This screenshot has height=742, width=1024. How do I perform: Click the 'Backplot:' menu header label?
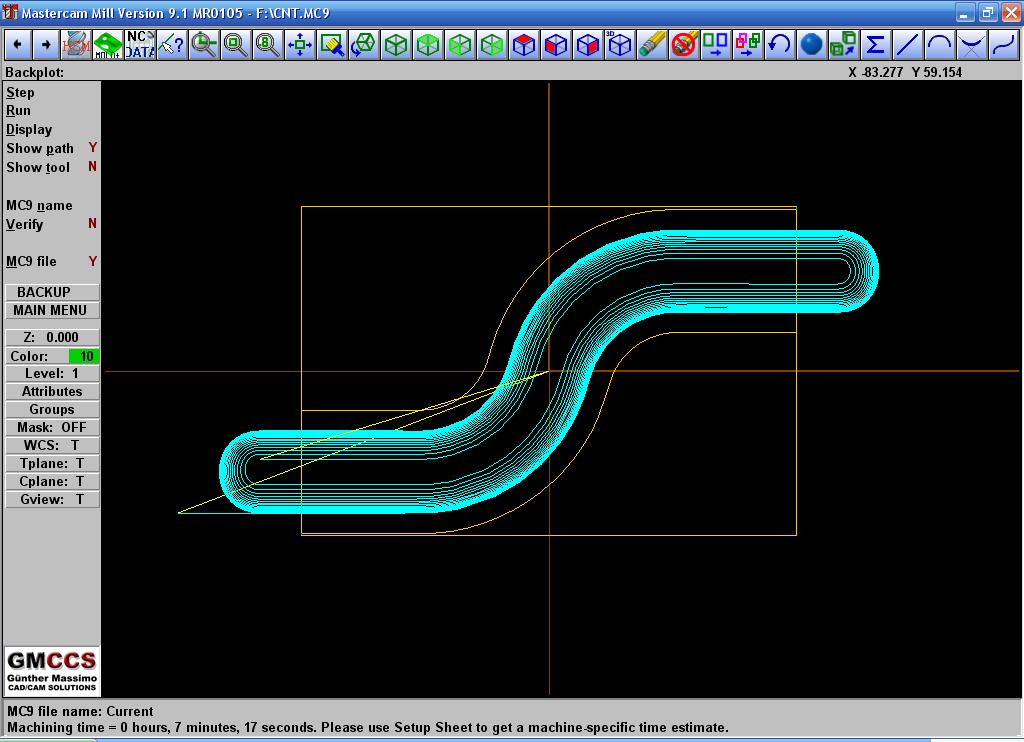35,72
